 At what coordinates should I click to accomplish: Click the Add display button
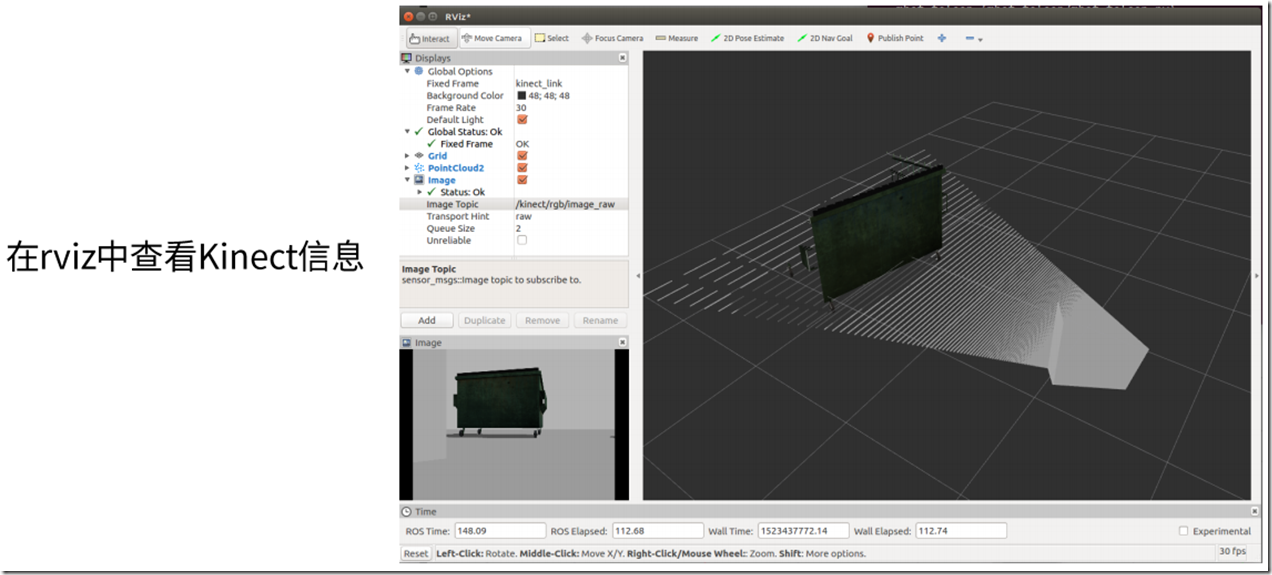click(427, 321)
